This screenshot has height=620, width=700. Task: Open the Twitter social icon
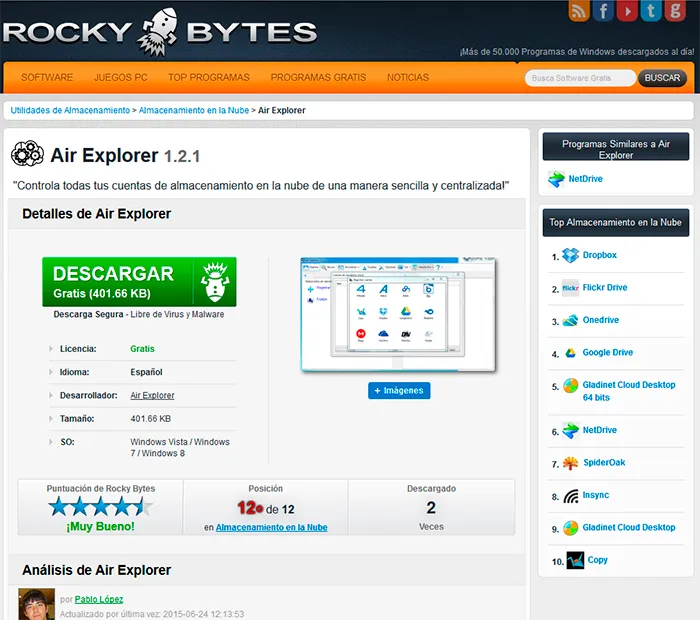[x=651, y=10]
